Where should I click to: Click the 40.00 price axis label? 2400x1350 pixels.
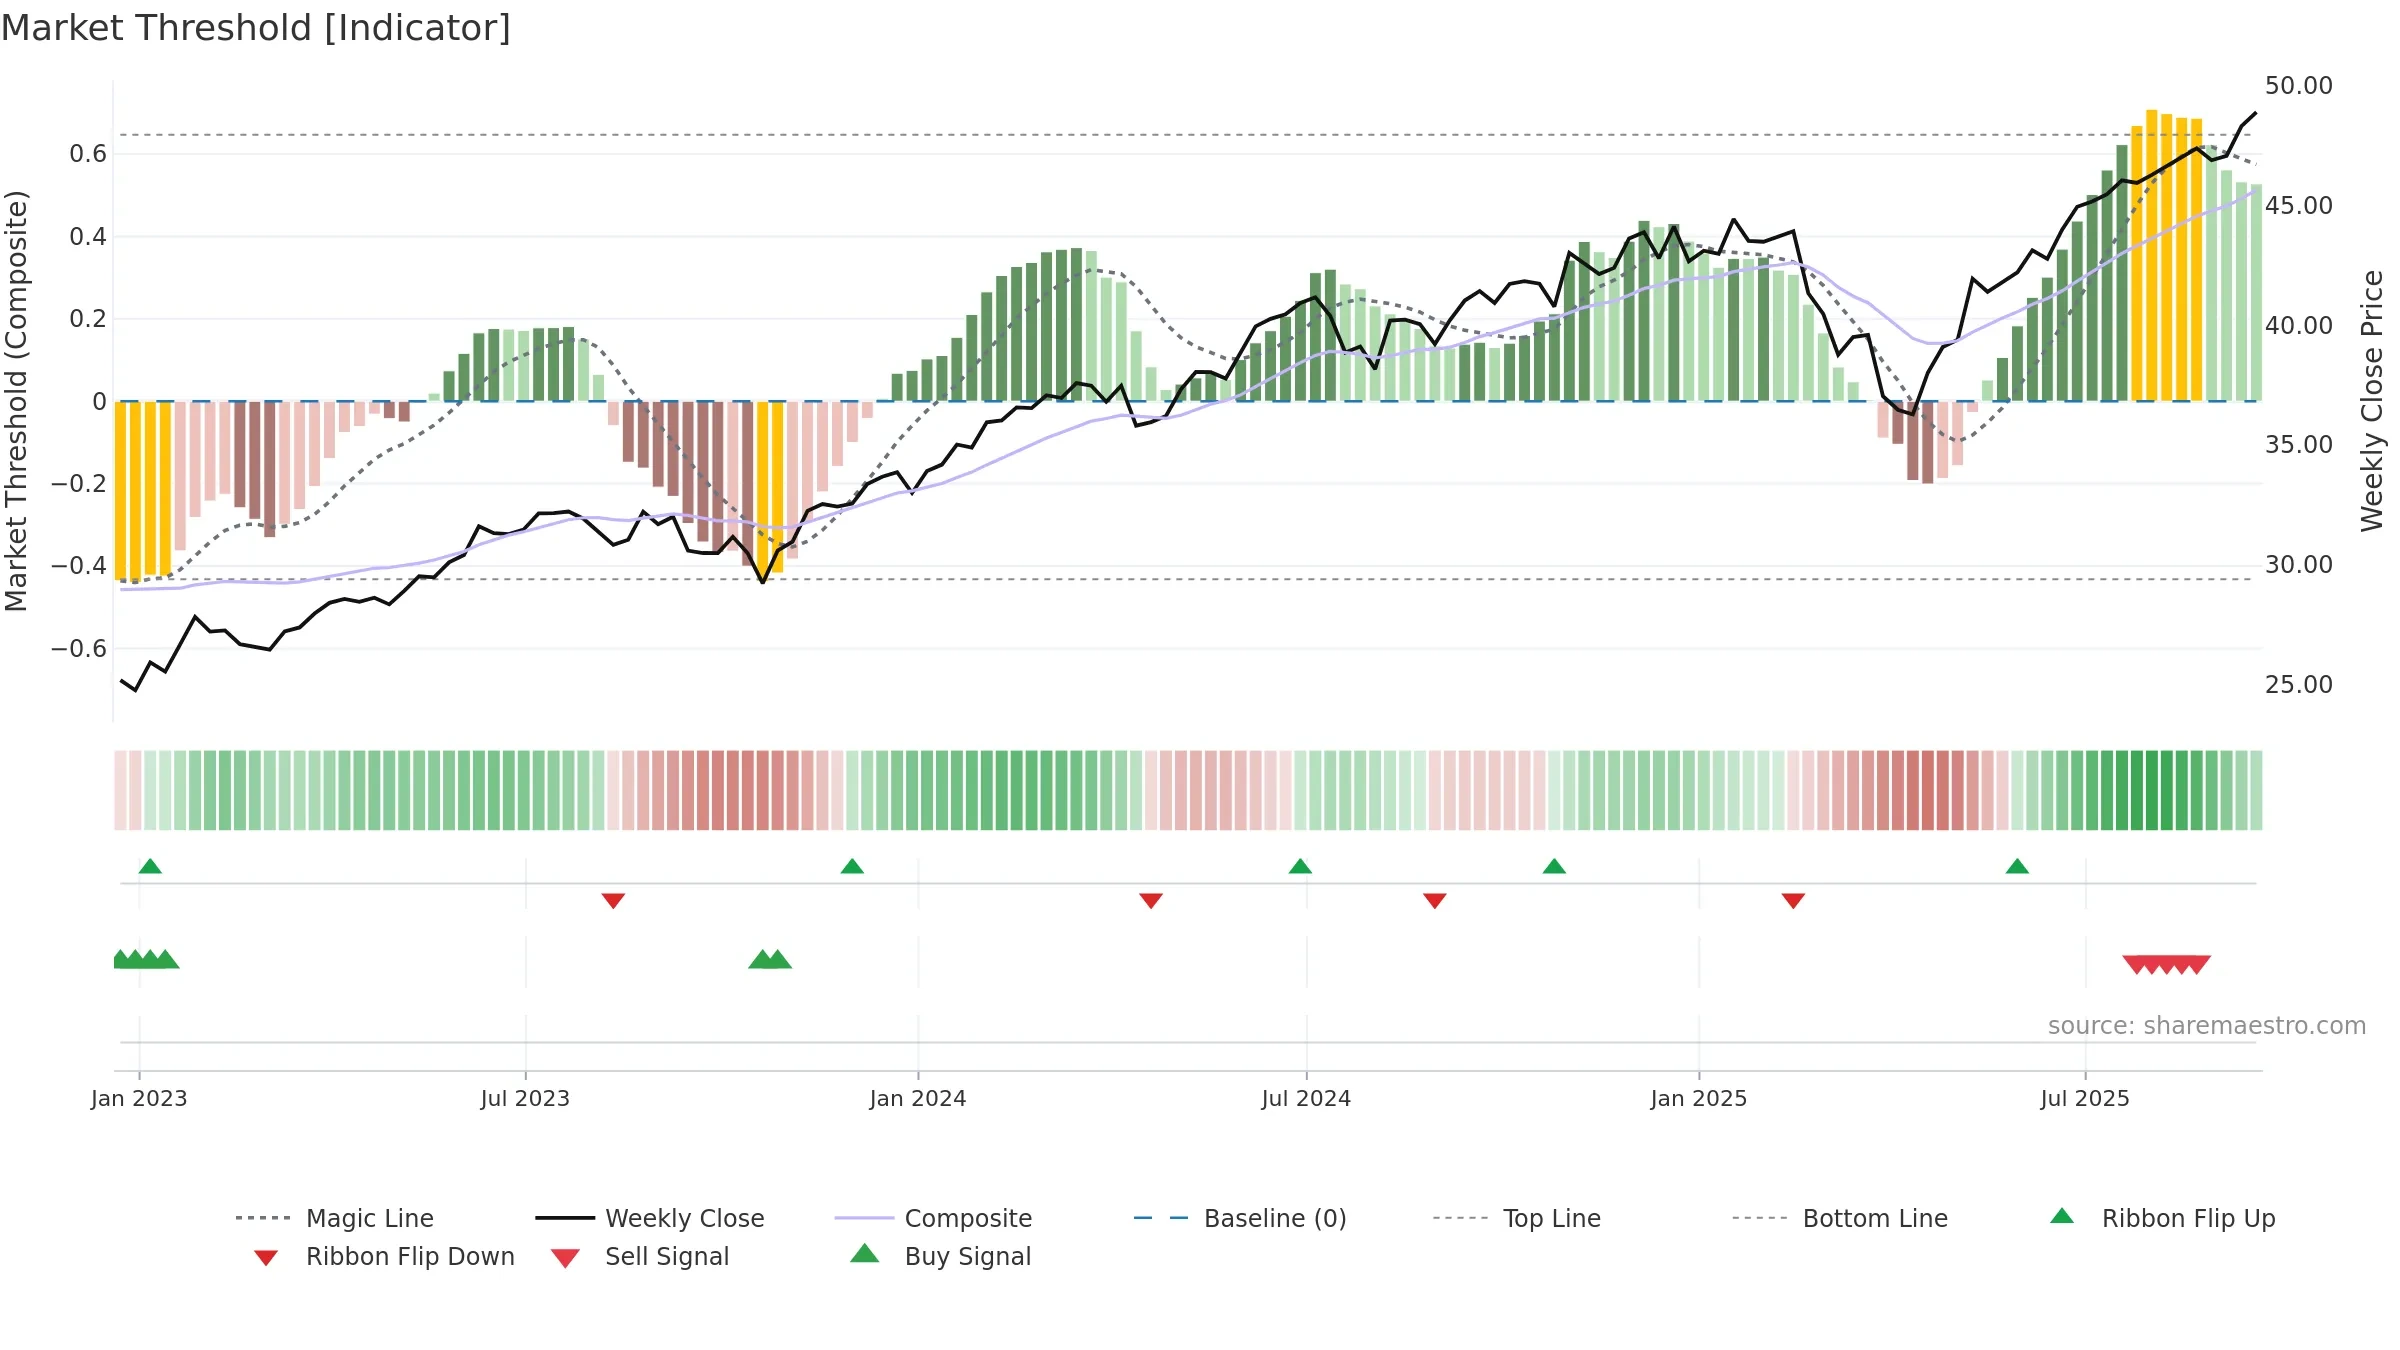pyautogui.click(x=2299, y=325)
